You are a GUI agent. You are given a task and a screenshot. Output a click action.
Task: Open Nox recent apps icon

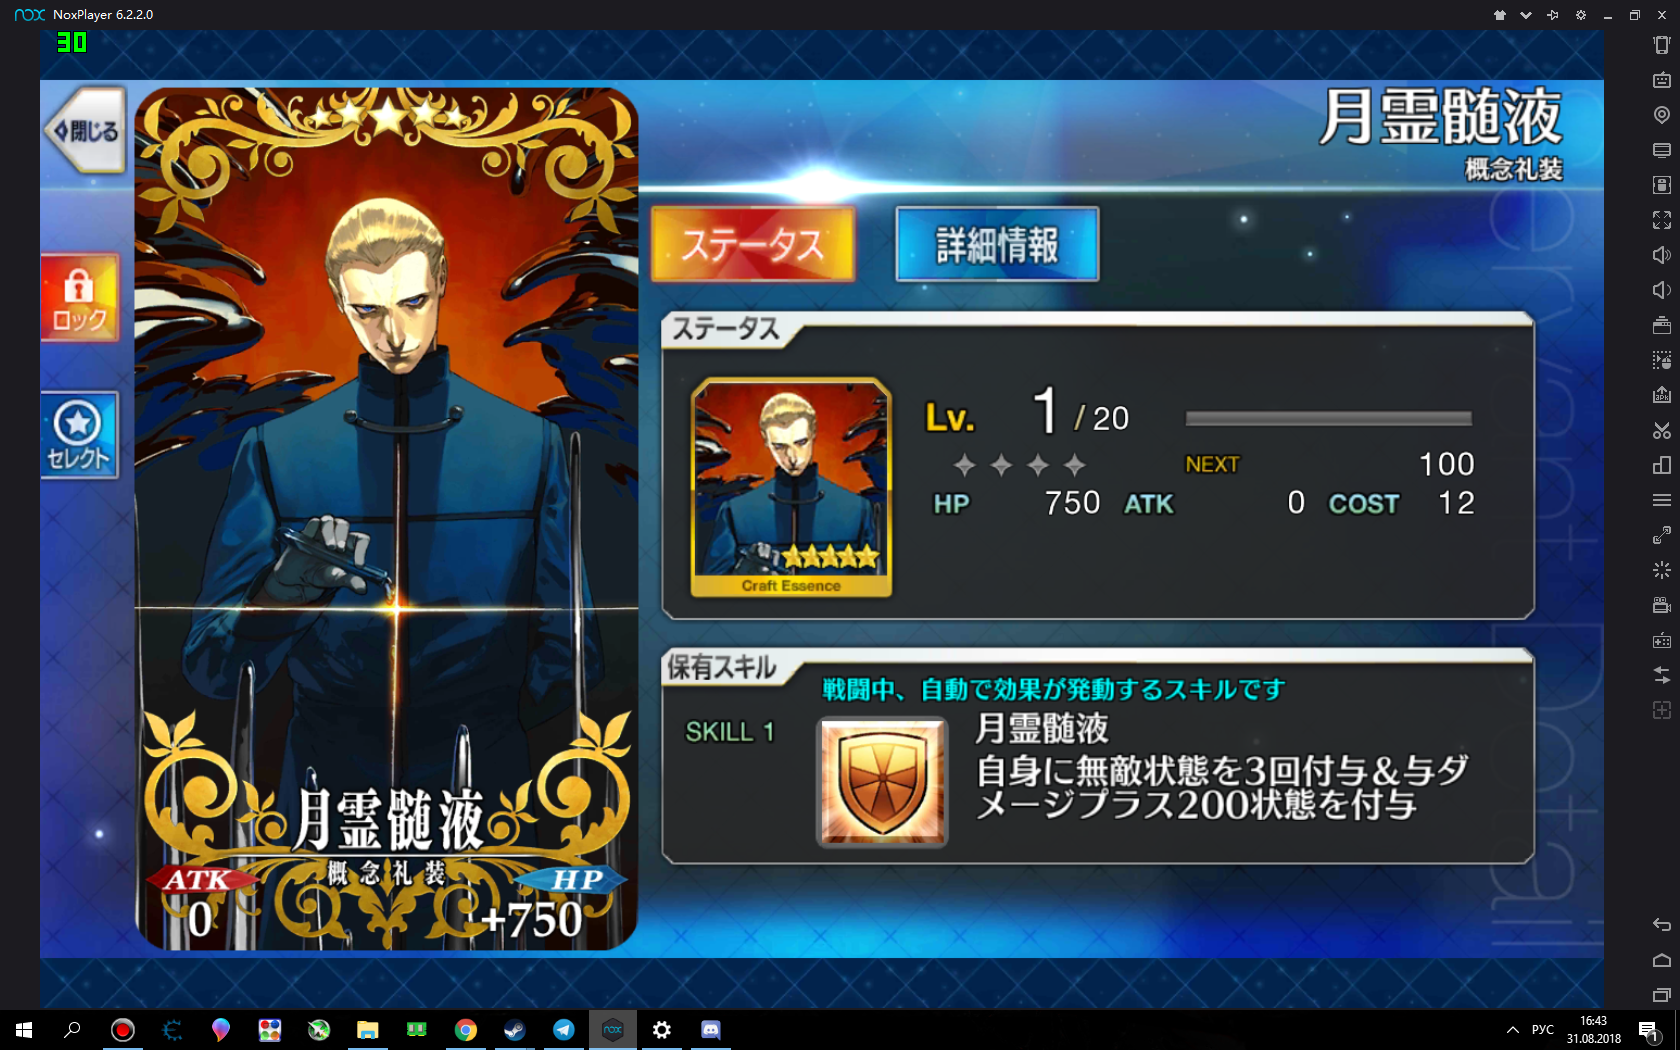(x=1662, y=995)
